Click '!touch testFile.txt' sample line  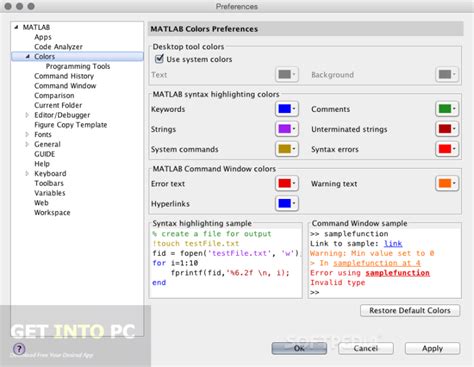point(196,244)
